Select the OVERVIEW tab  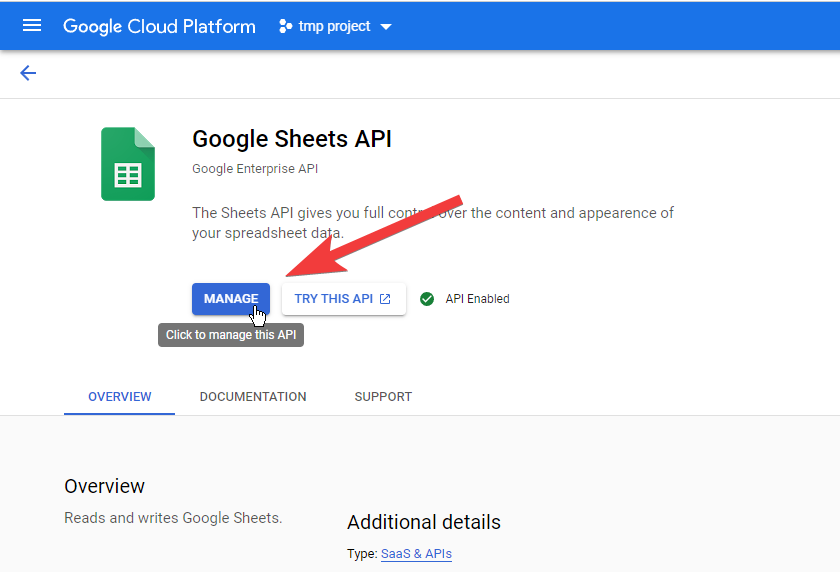coord(120,397)
